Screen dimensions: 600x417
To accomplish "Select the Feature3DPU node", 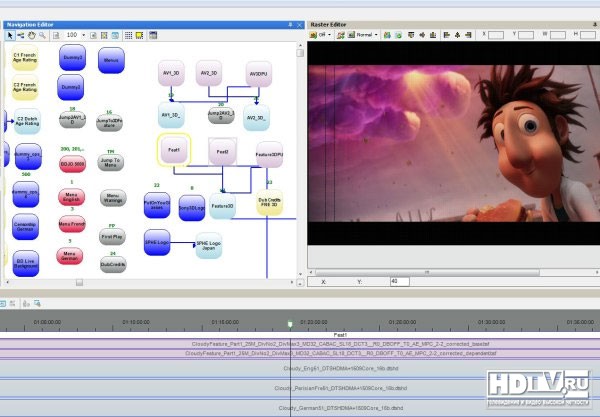I will tap(269, 155).
